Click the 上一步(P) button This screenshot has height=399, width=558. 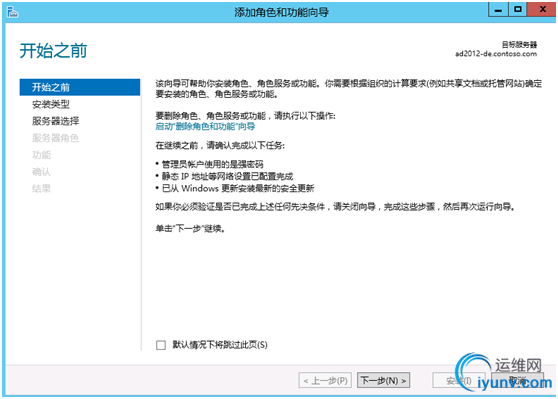pyautogui.click(x=325, y=380)
